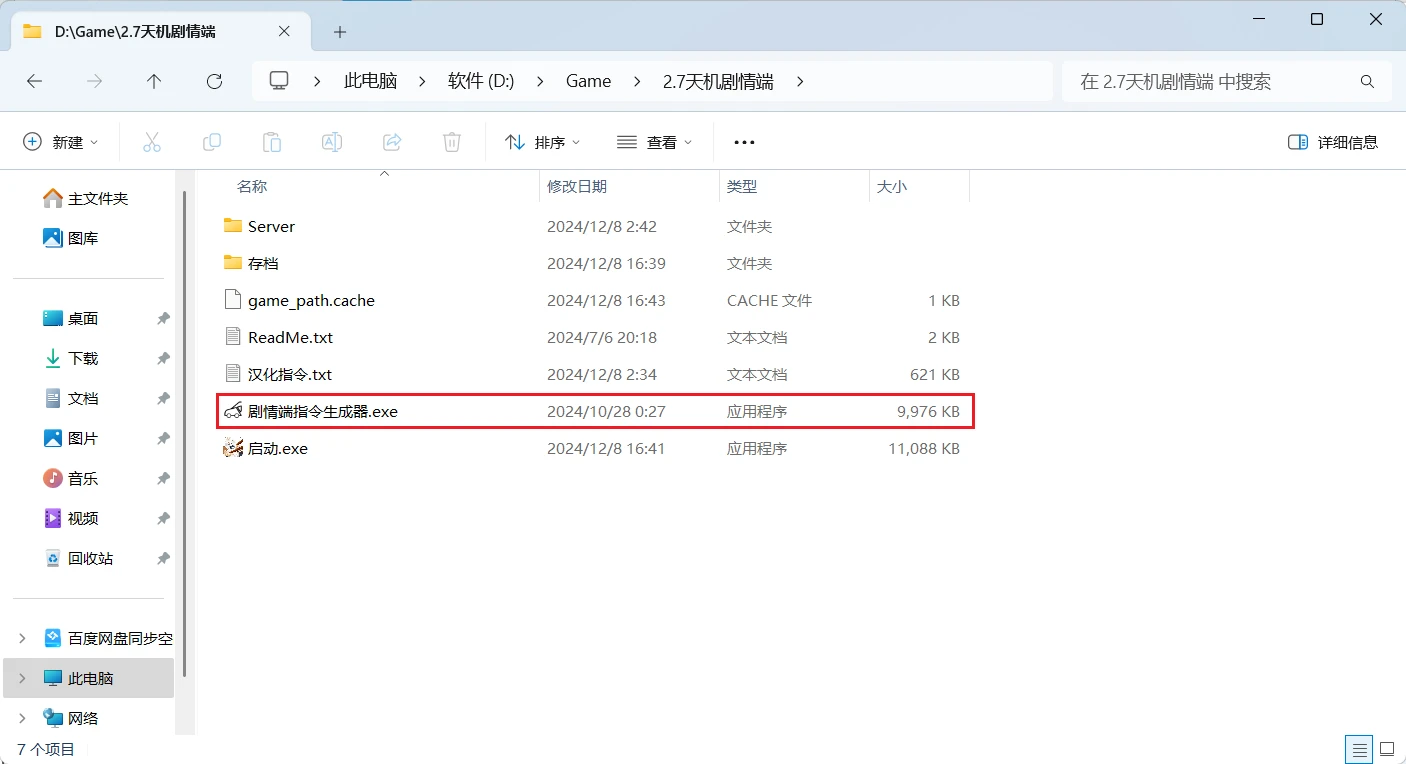
Task: Expand chevron after 软件 (D:) in address bar
Action: [x=540, y=81]
